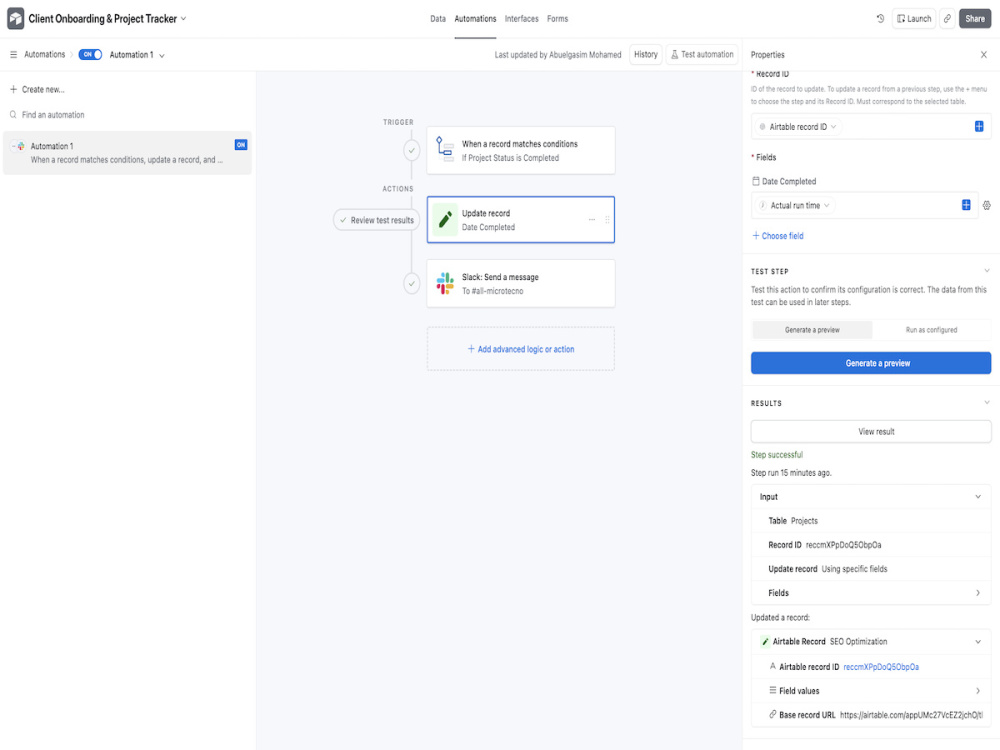The image size is (1000, 750).
Task: Click the Automation 1 list item icon
Action: tap(18, 146)
